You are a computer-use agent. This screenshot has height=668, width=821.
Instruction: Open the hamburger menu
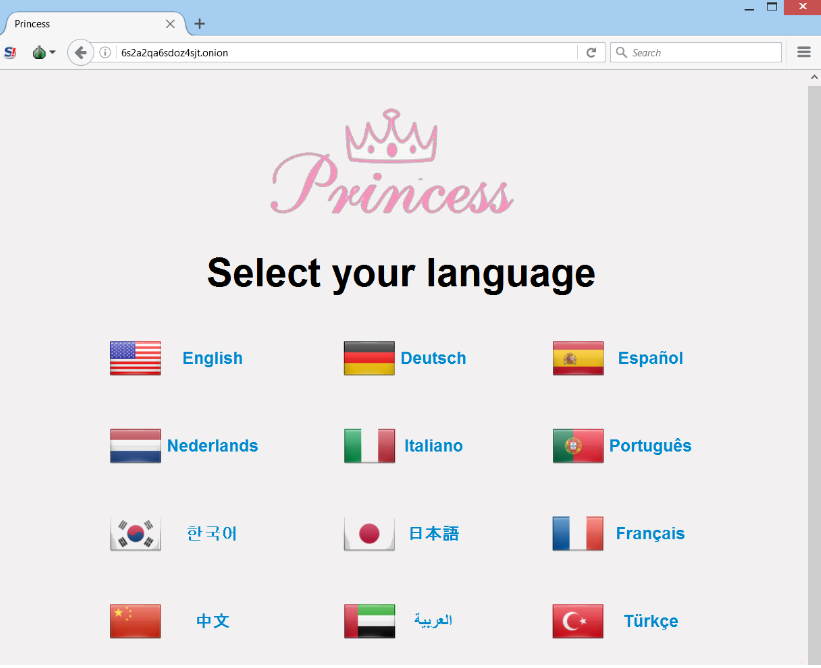pyautogui.click(x=804, y=52)
